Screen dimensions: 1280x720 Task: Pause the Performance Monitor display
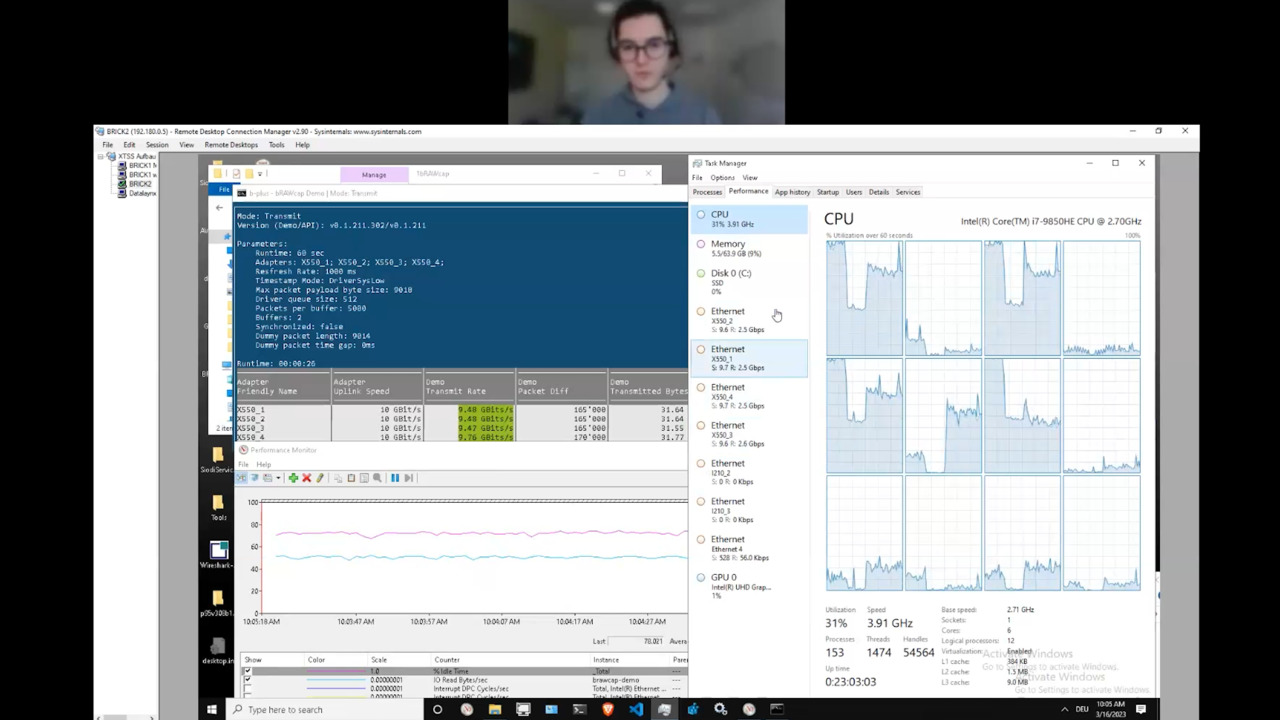pos(395,478)
